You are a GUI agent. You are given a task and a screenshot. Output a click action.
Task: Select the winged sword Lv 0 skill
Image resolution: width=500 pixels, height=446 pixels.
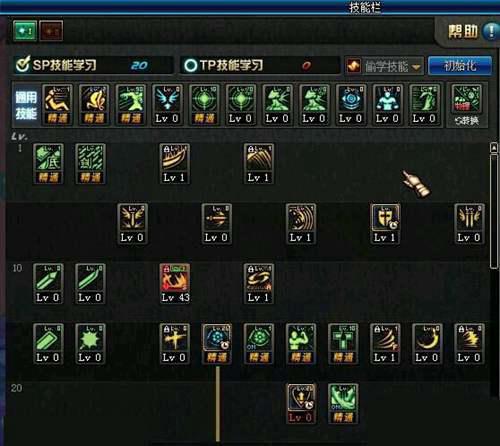point(132,223)
